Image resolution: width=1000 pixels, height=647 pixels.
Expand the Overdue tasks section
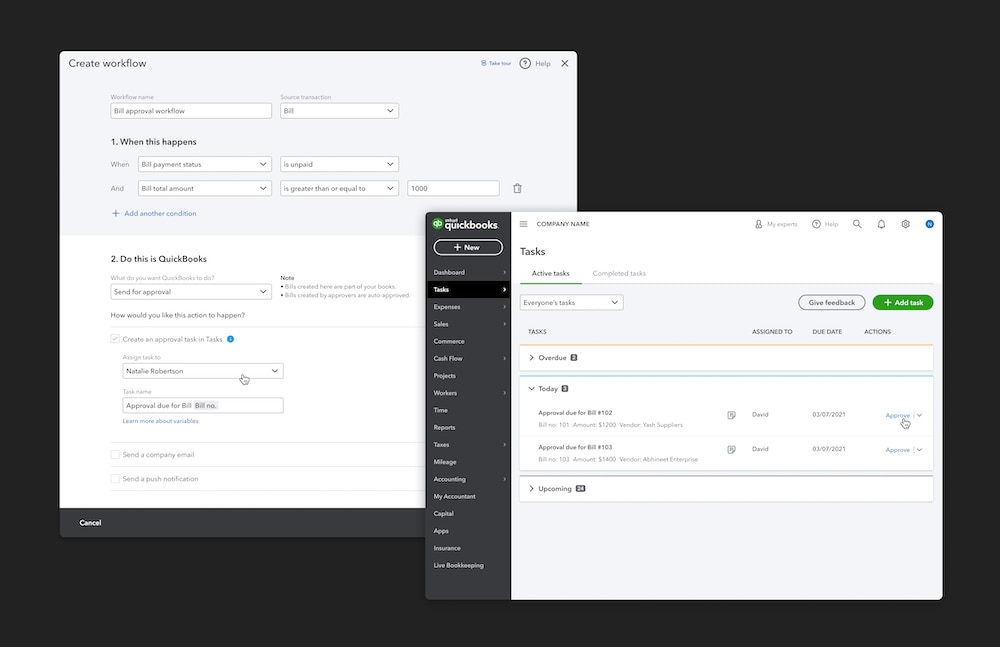click(x=531, y=357)
